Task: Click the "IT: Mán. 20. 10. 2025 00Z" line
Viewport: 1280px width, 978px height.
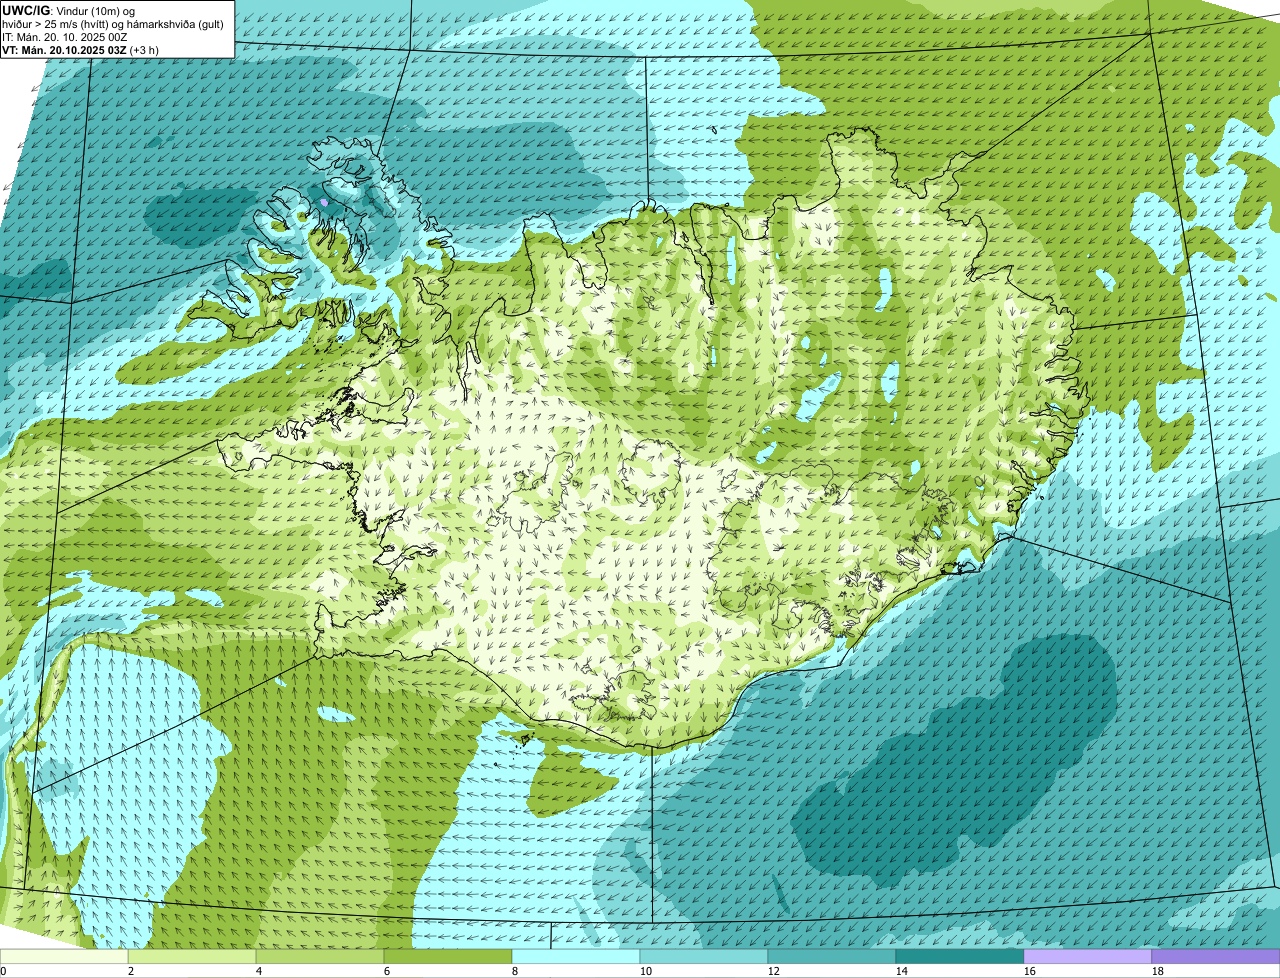Action: click(65, 36)
